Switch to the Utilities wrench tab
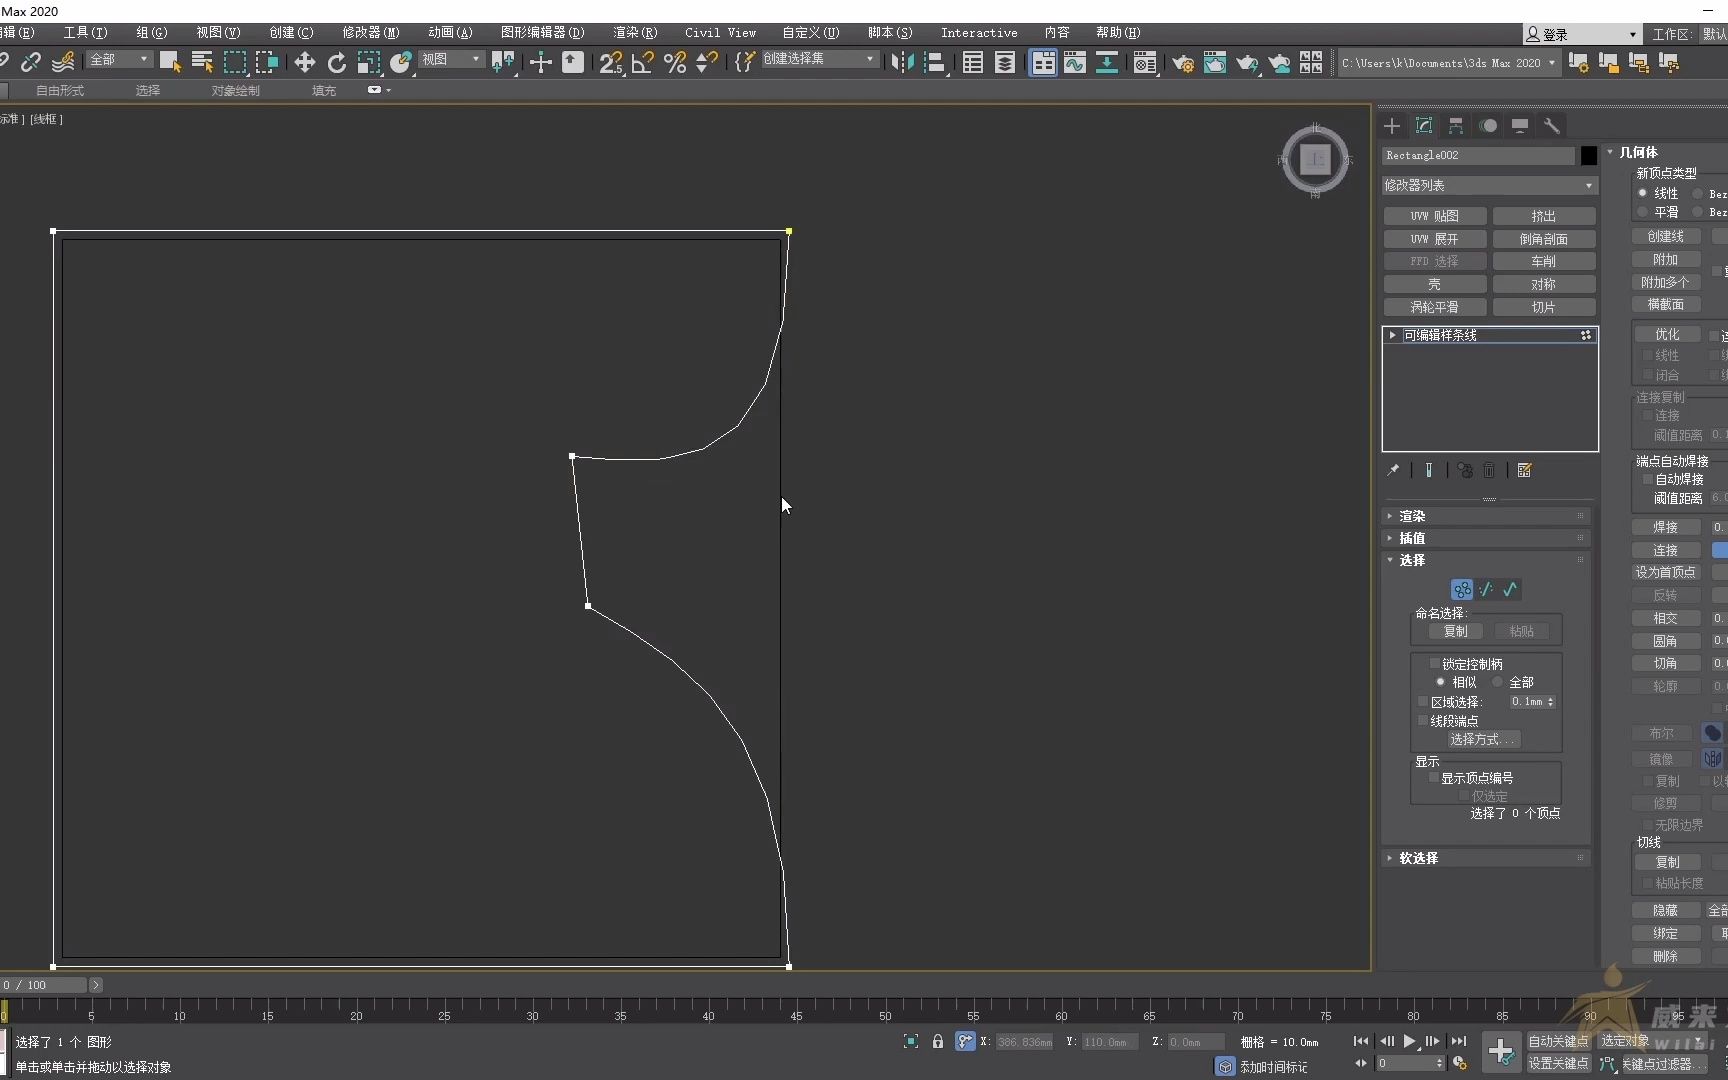Screen dimensions: 1728x1080 coord(1552,125)
